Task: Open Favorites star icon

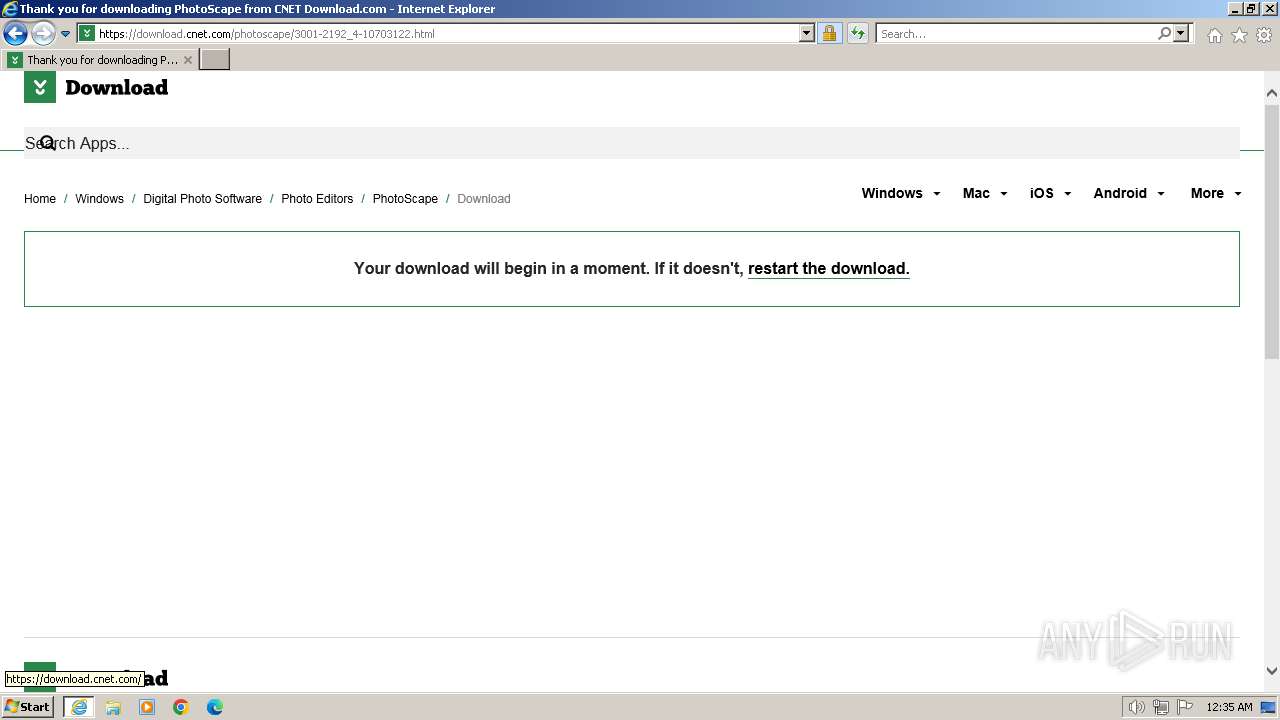Action: click(1239, 35)
